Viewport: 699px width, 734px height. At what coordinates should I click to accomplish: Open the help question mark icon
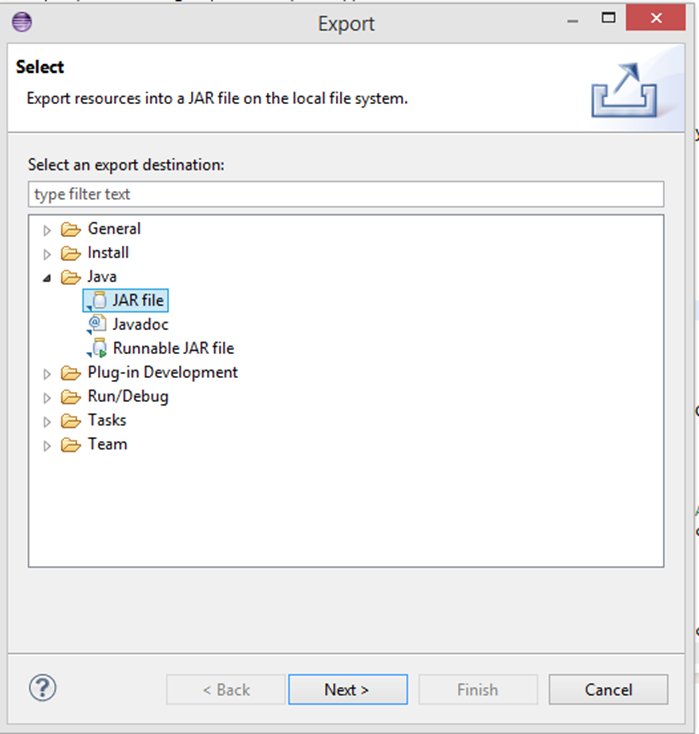43,688
